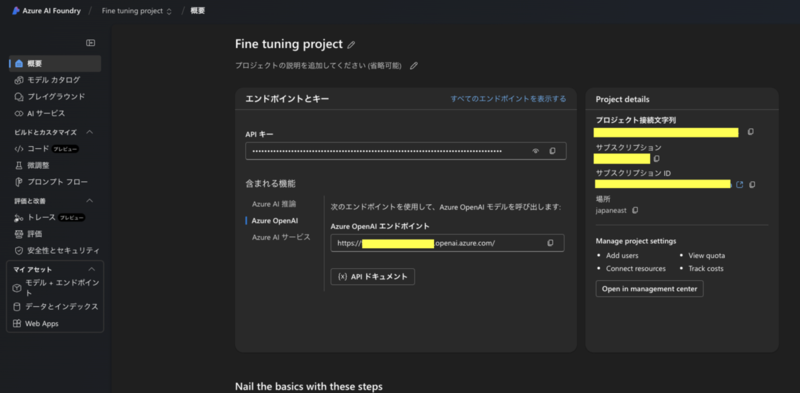Viewport: 800px width, 393px height.
Task: Click Open in management center button
Action: pyautogui.click(x=649, y=289)
